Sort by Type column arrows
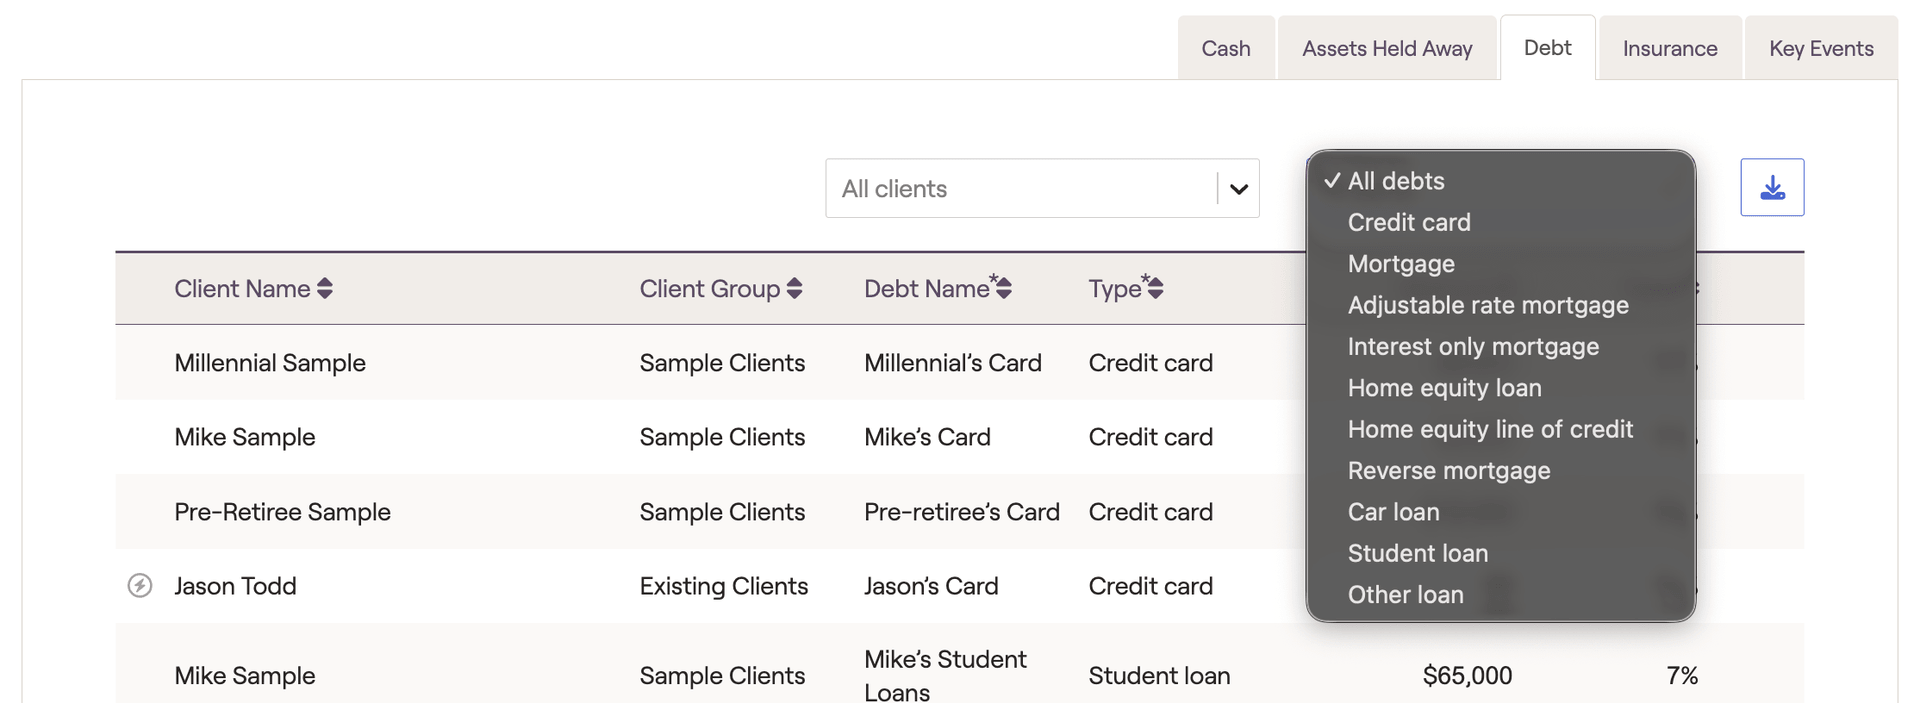Image resolution: width=1920 pixels, height=703 pixels. click(x=1155, y=289)
